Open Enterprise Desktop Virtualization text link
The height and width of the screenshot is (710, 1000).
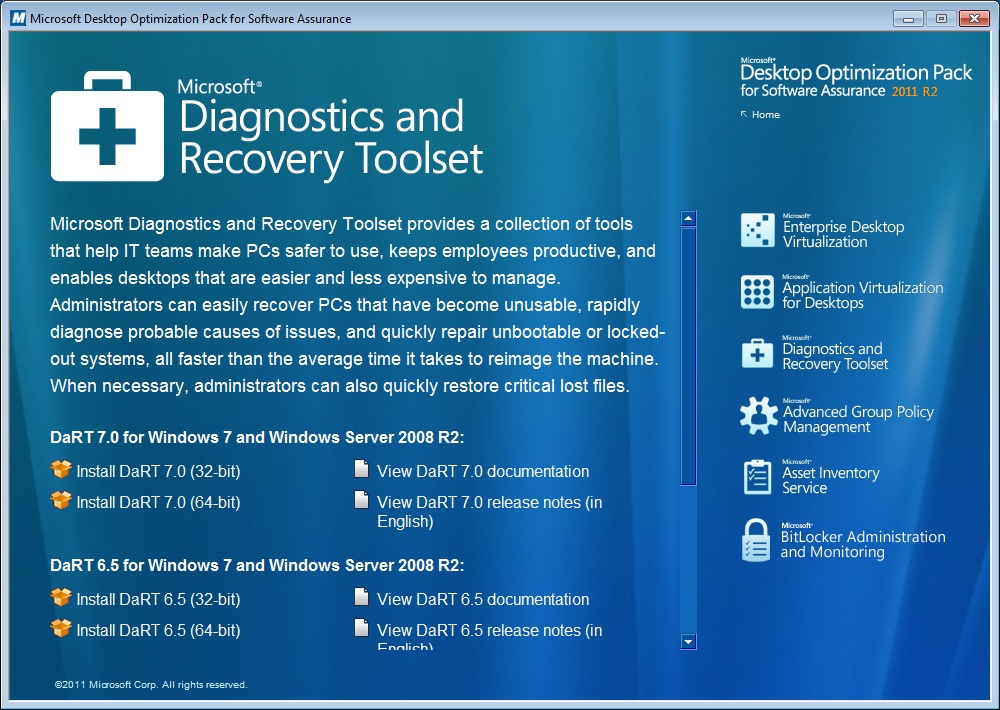coord(843,233)
